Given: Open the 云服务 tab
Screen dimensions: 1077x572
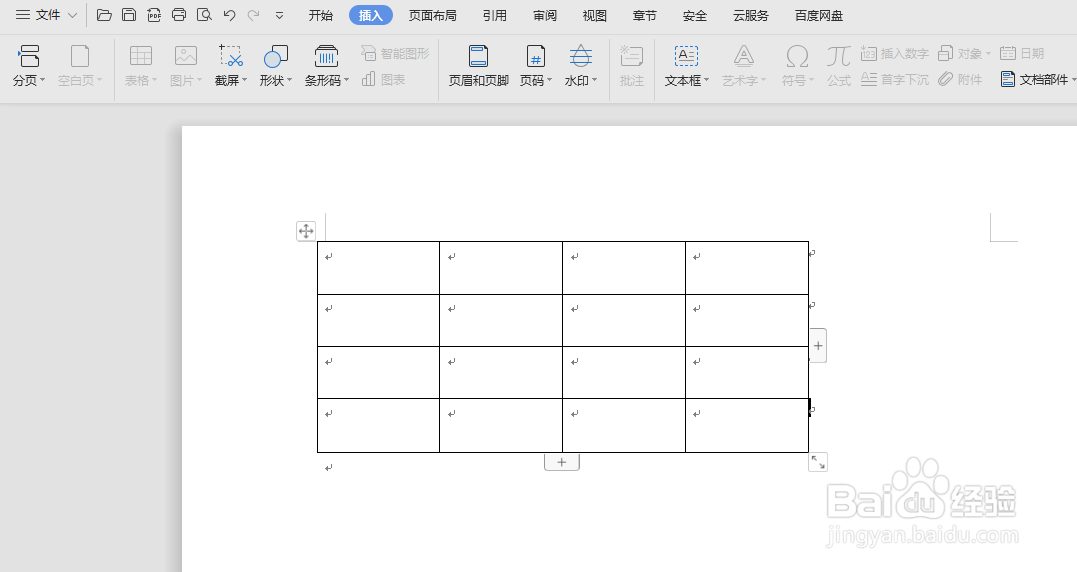Looking at the screenshot, I should tap(751, 15).
